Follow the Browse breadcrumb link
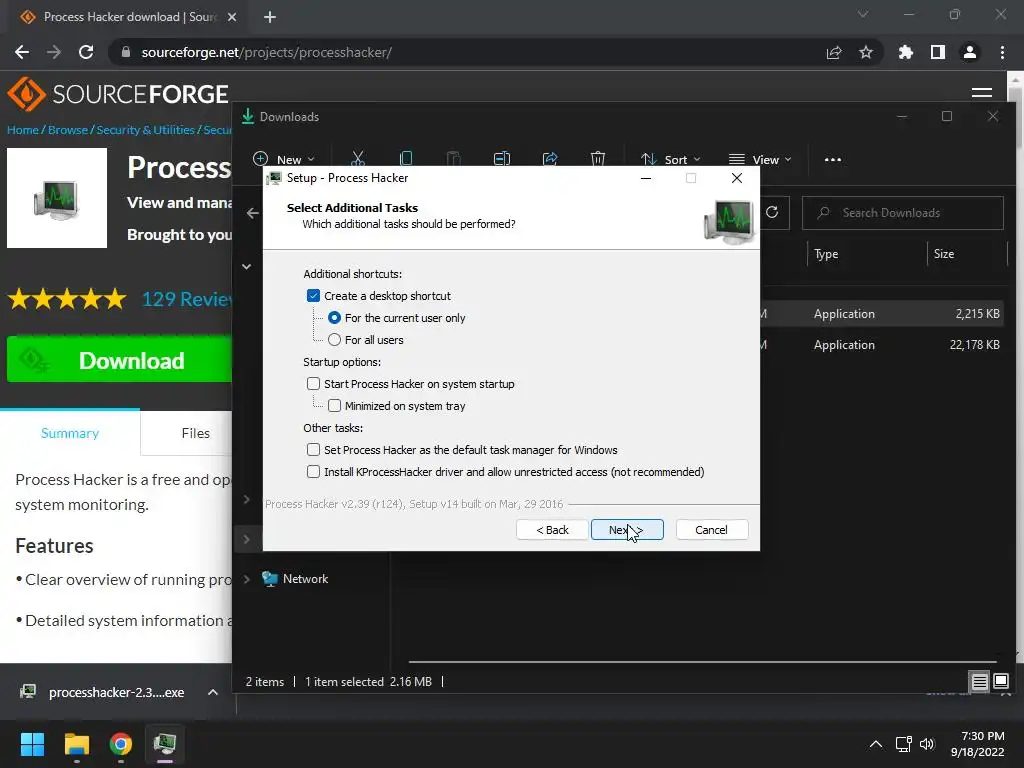This screenshot has height=768, width=1024. [x=67, y=129]
